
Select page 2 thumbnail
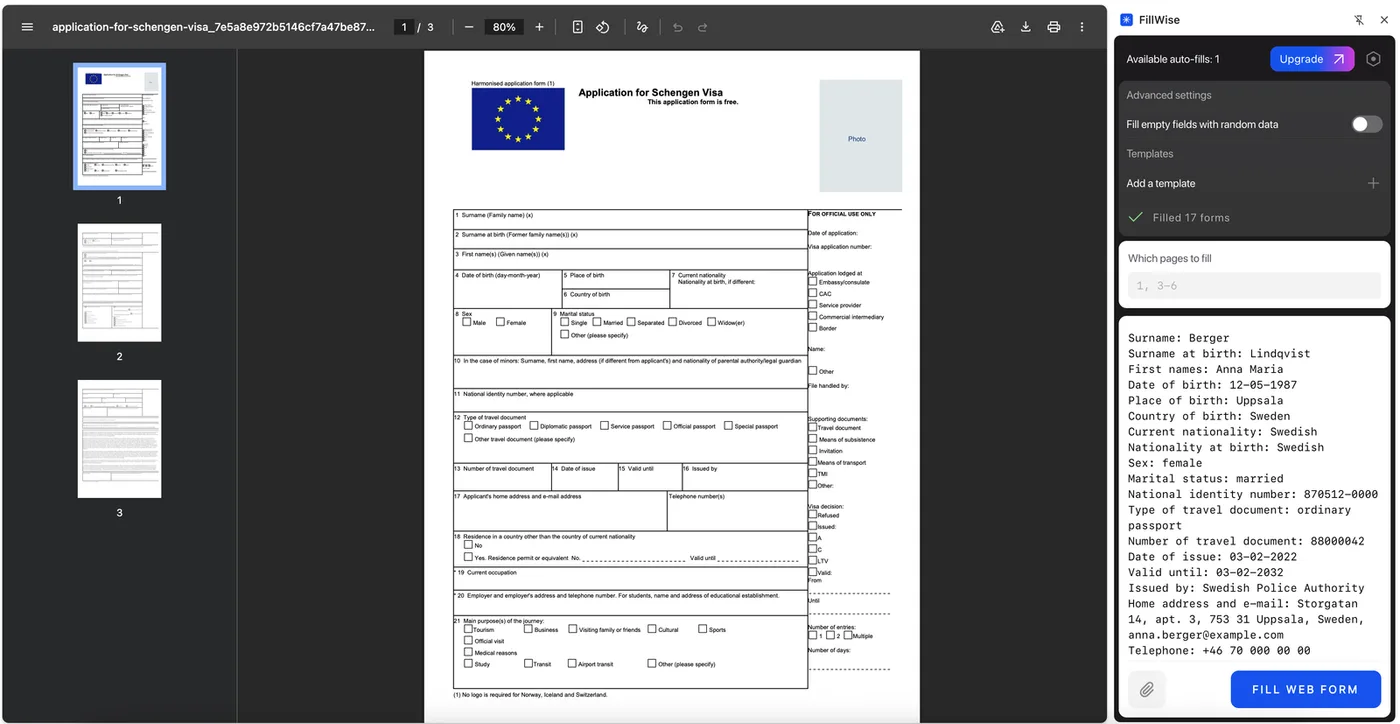point(119,282)
